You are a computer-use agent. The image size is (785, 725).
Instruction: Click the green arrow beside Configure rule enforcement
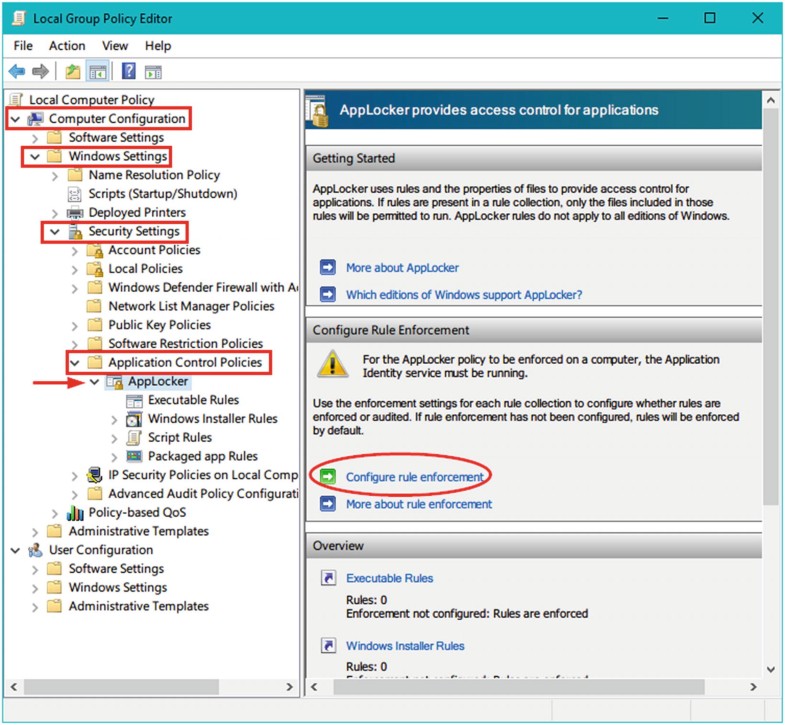[328, 477]
